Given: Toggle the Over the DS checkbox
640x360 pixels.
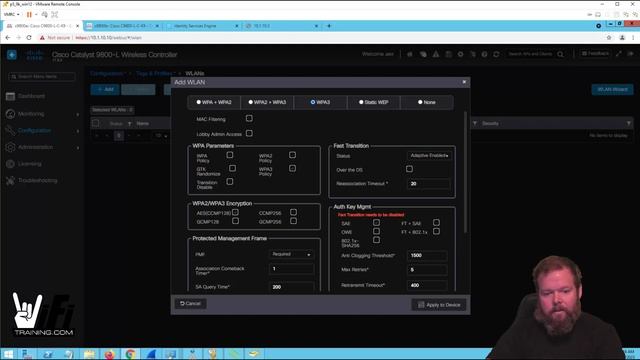Looking at the screenshot, I should coord(409,169).
